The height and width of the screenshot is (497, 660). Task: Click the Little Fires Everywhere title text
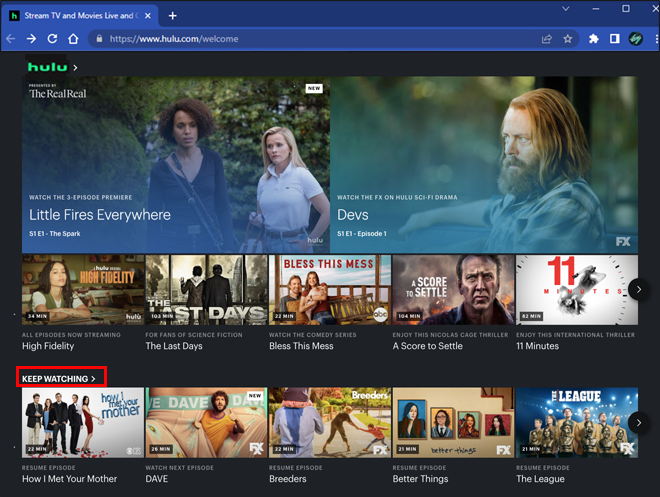tap(100, 215)
